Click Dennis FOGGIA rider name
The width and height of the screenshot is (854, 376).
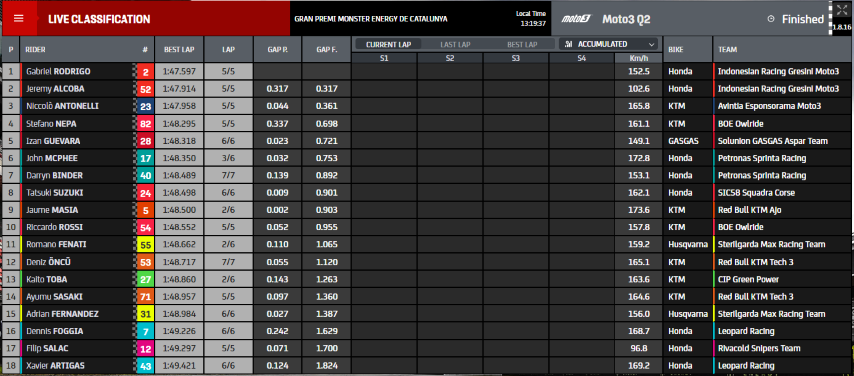[x=54, y=331]
